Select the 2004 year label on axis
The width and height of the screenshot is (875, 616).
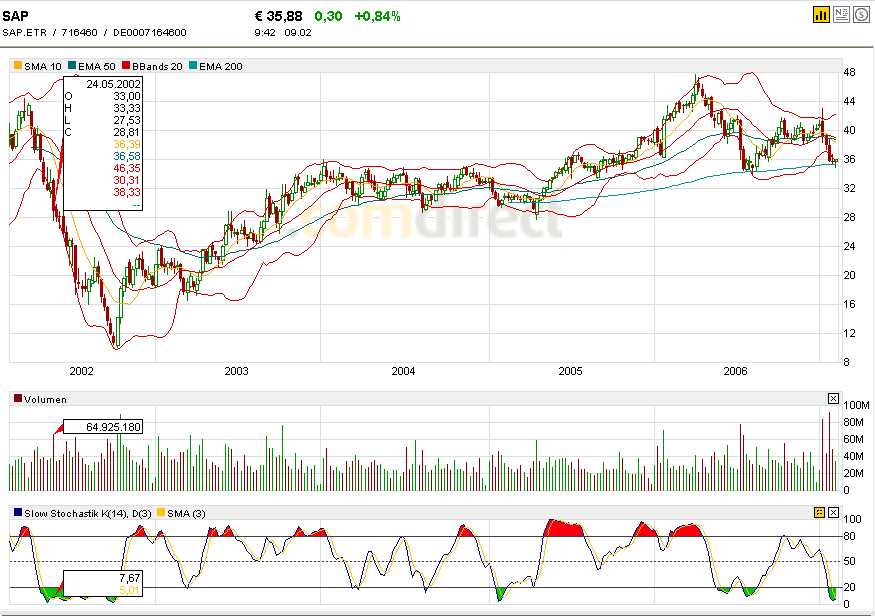pos(403,370)
